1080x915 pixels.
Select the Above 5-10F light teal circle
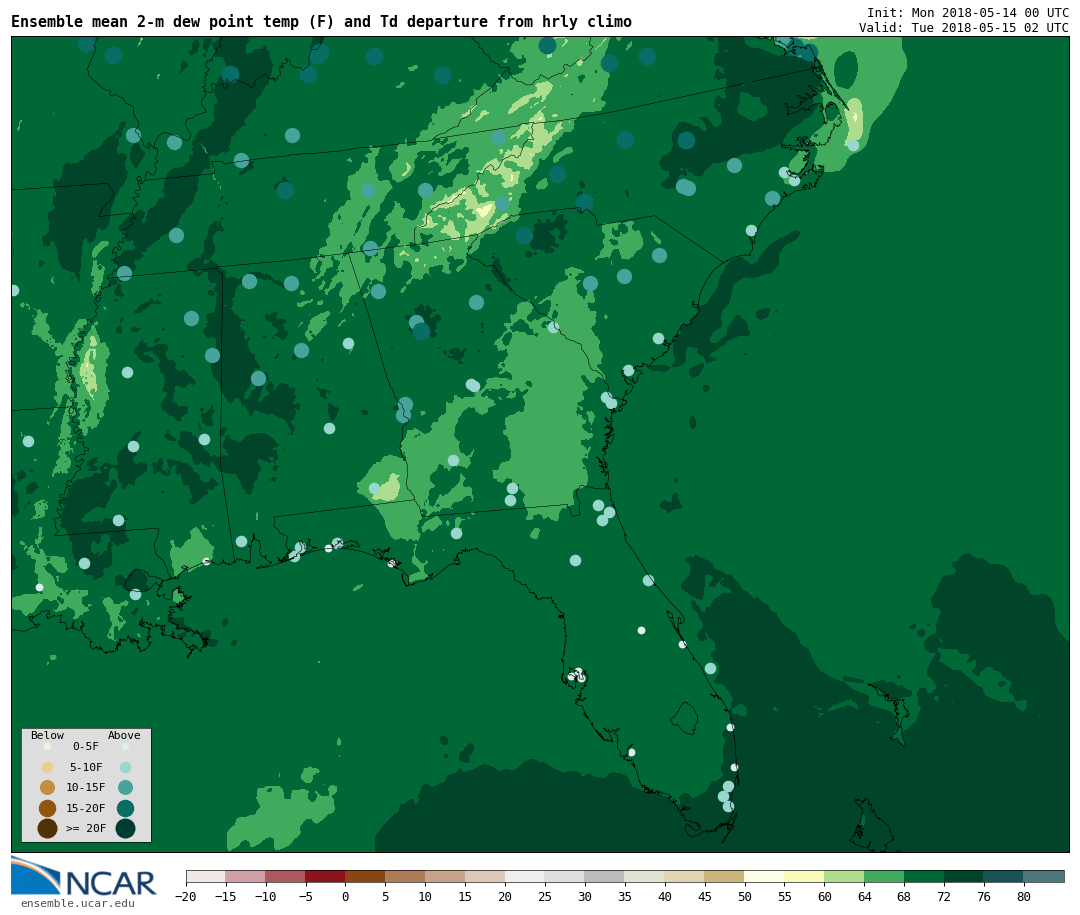point(125,767)
